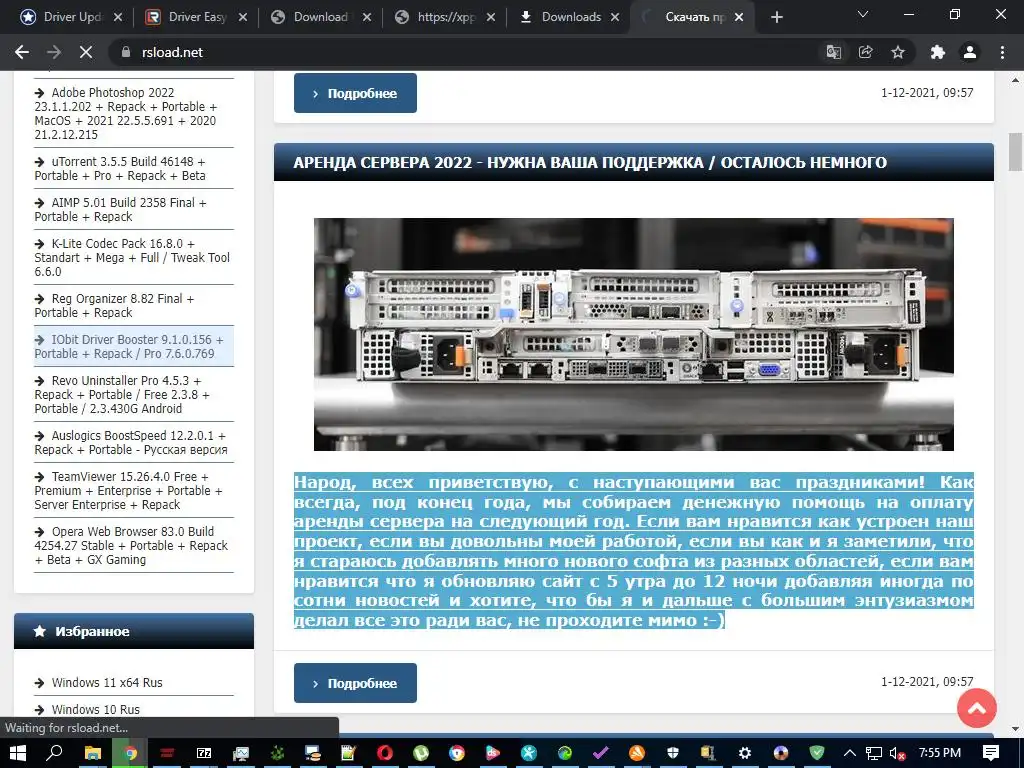Open uTorrent from the taskbar
The image size is (1024, 768).
pos(421,753)
